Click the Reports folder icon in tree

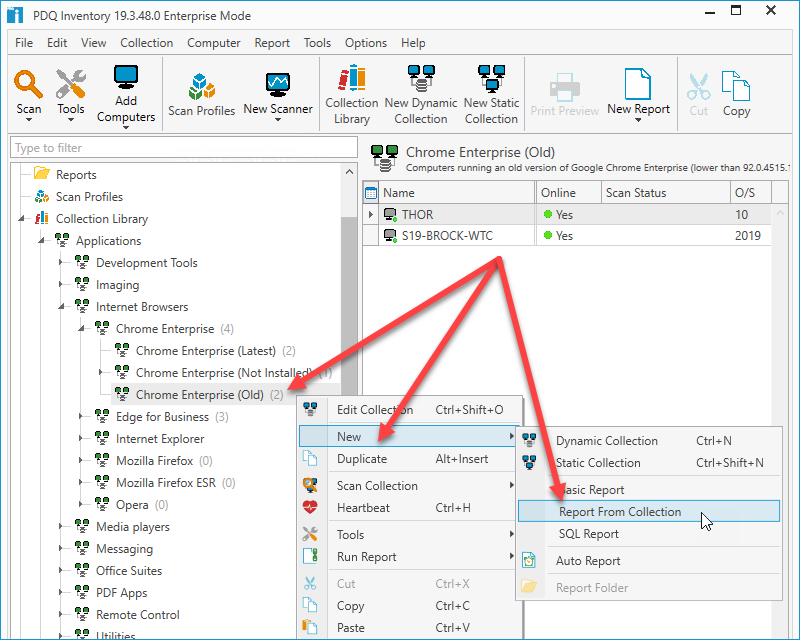(x=42, y=174)
